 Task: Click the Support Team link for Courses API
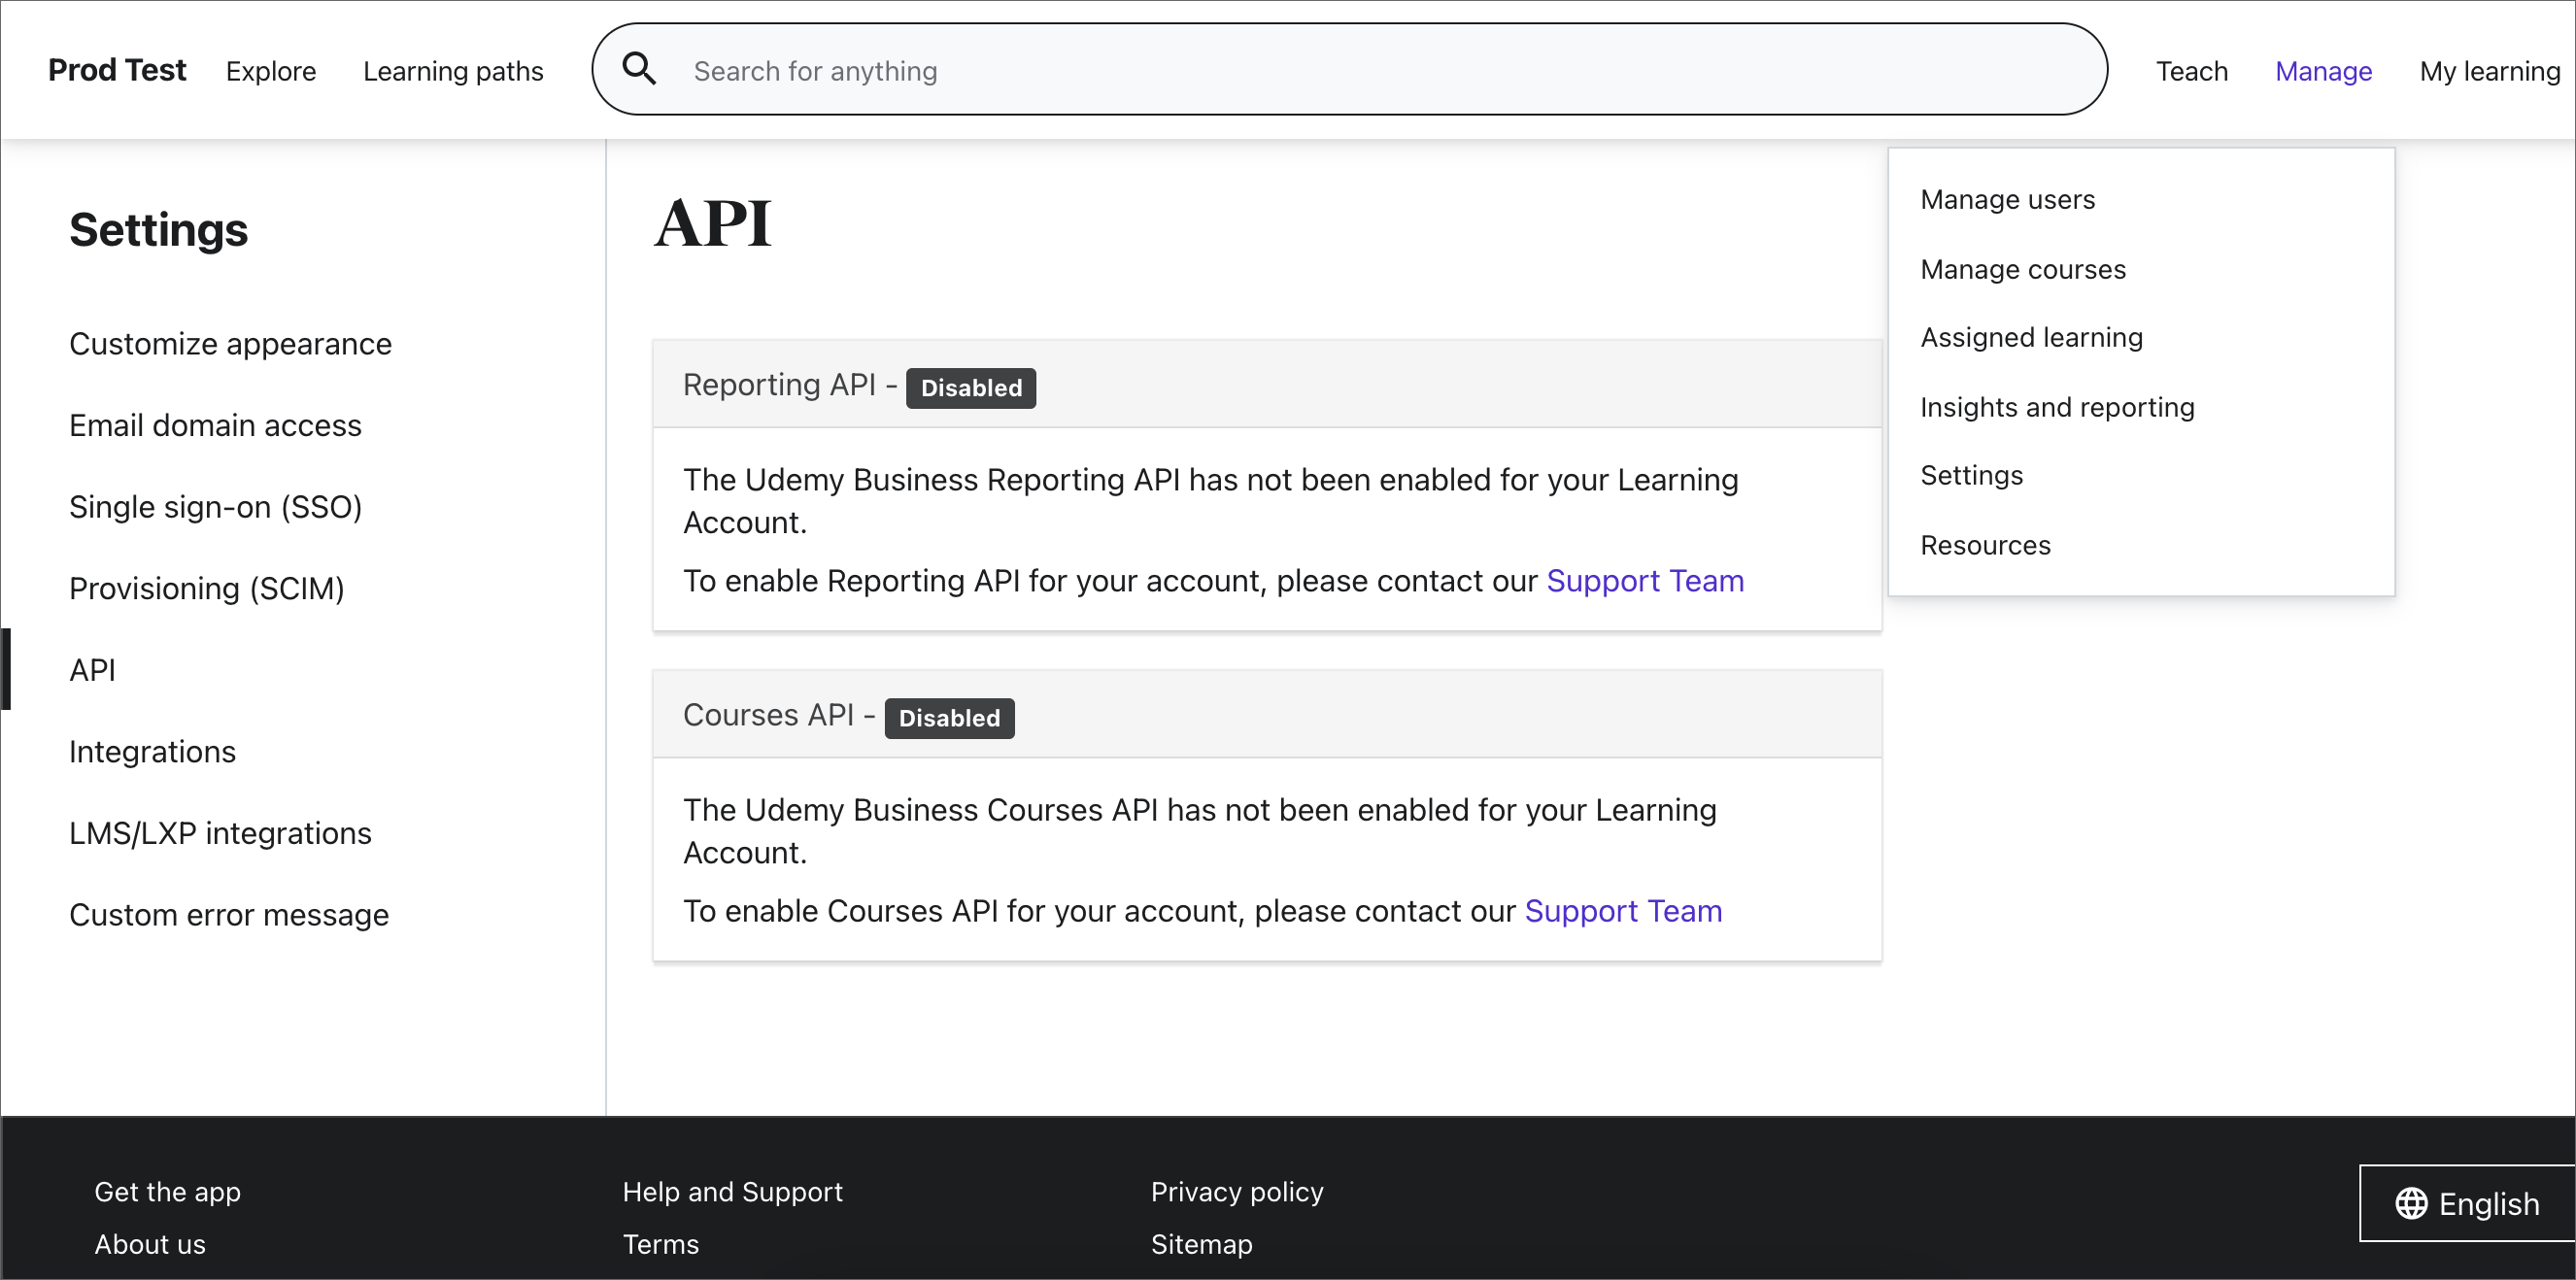point(1623,912)
